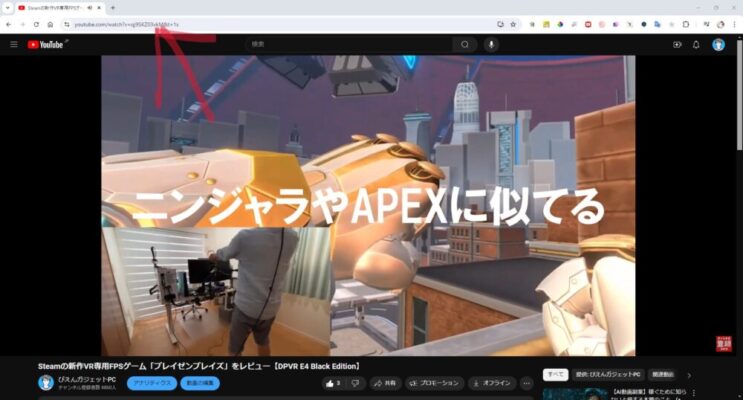
Task: Select the 提供: ぴえんガジェットPC chip
Action: coord(608,374)
